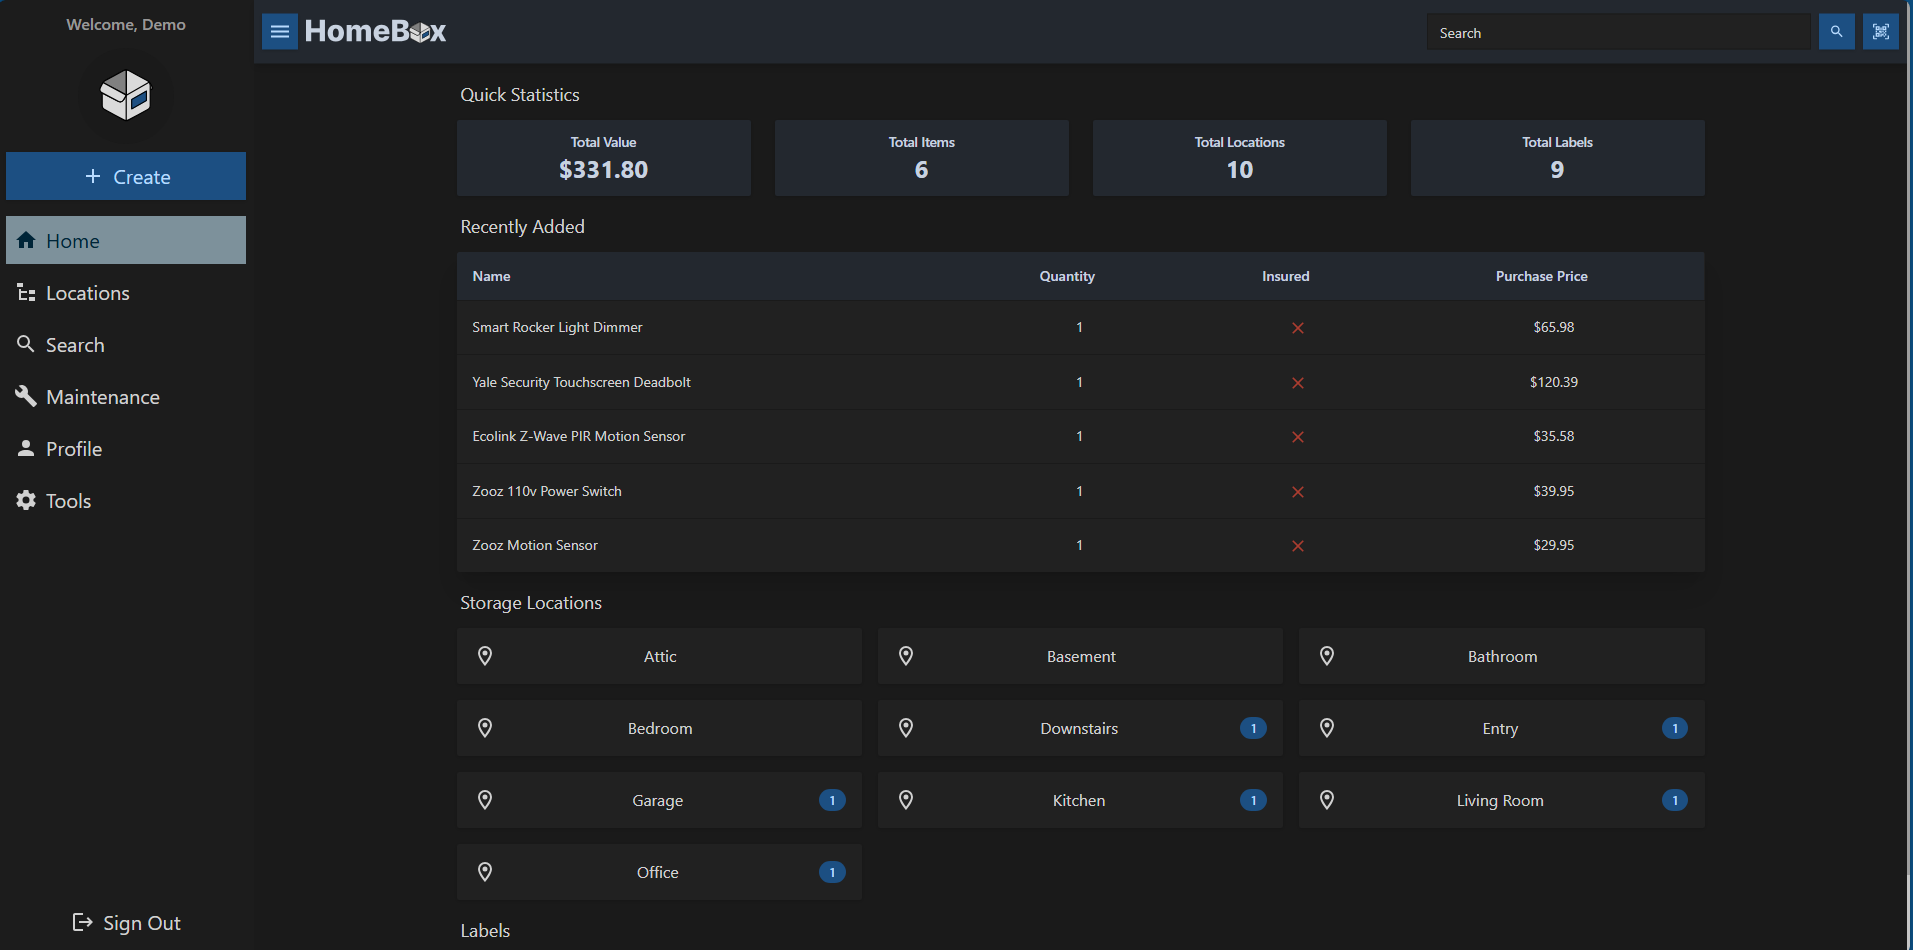Toggle the sidebar hamburger menu
1913x950 pixels.
click(279, 31)
